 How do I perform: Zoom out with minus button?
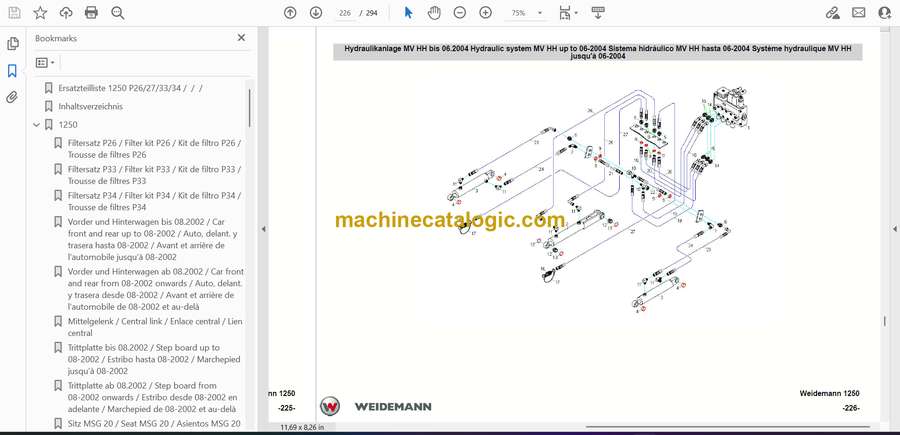pos(460,13)
